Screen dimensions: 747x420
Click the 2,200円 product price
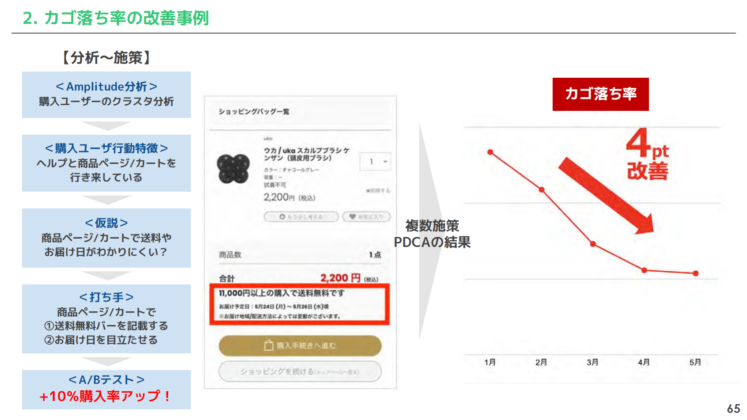[289, 197]
